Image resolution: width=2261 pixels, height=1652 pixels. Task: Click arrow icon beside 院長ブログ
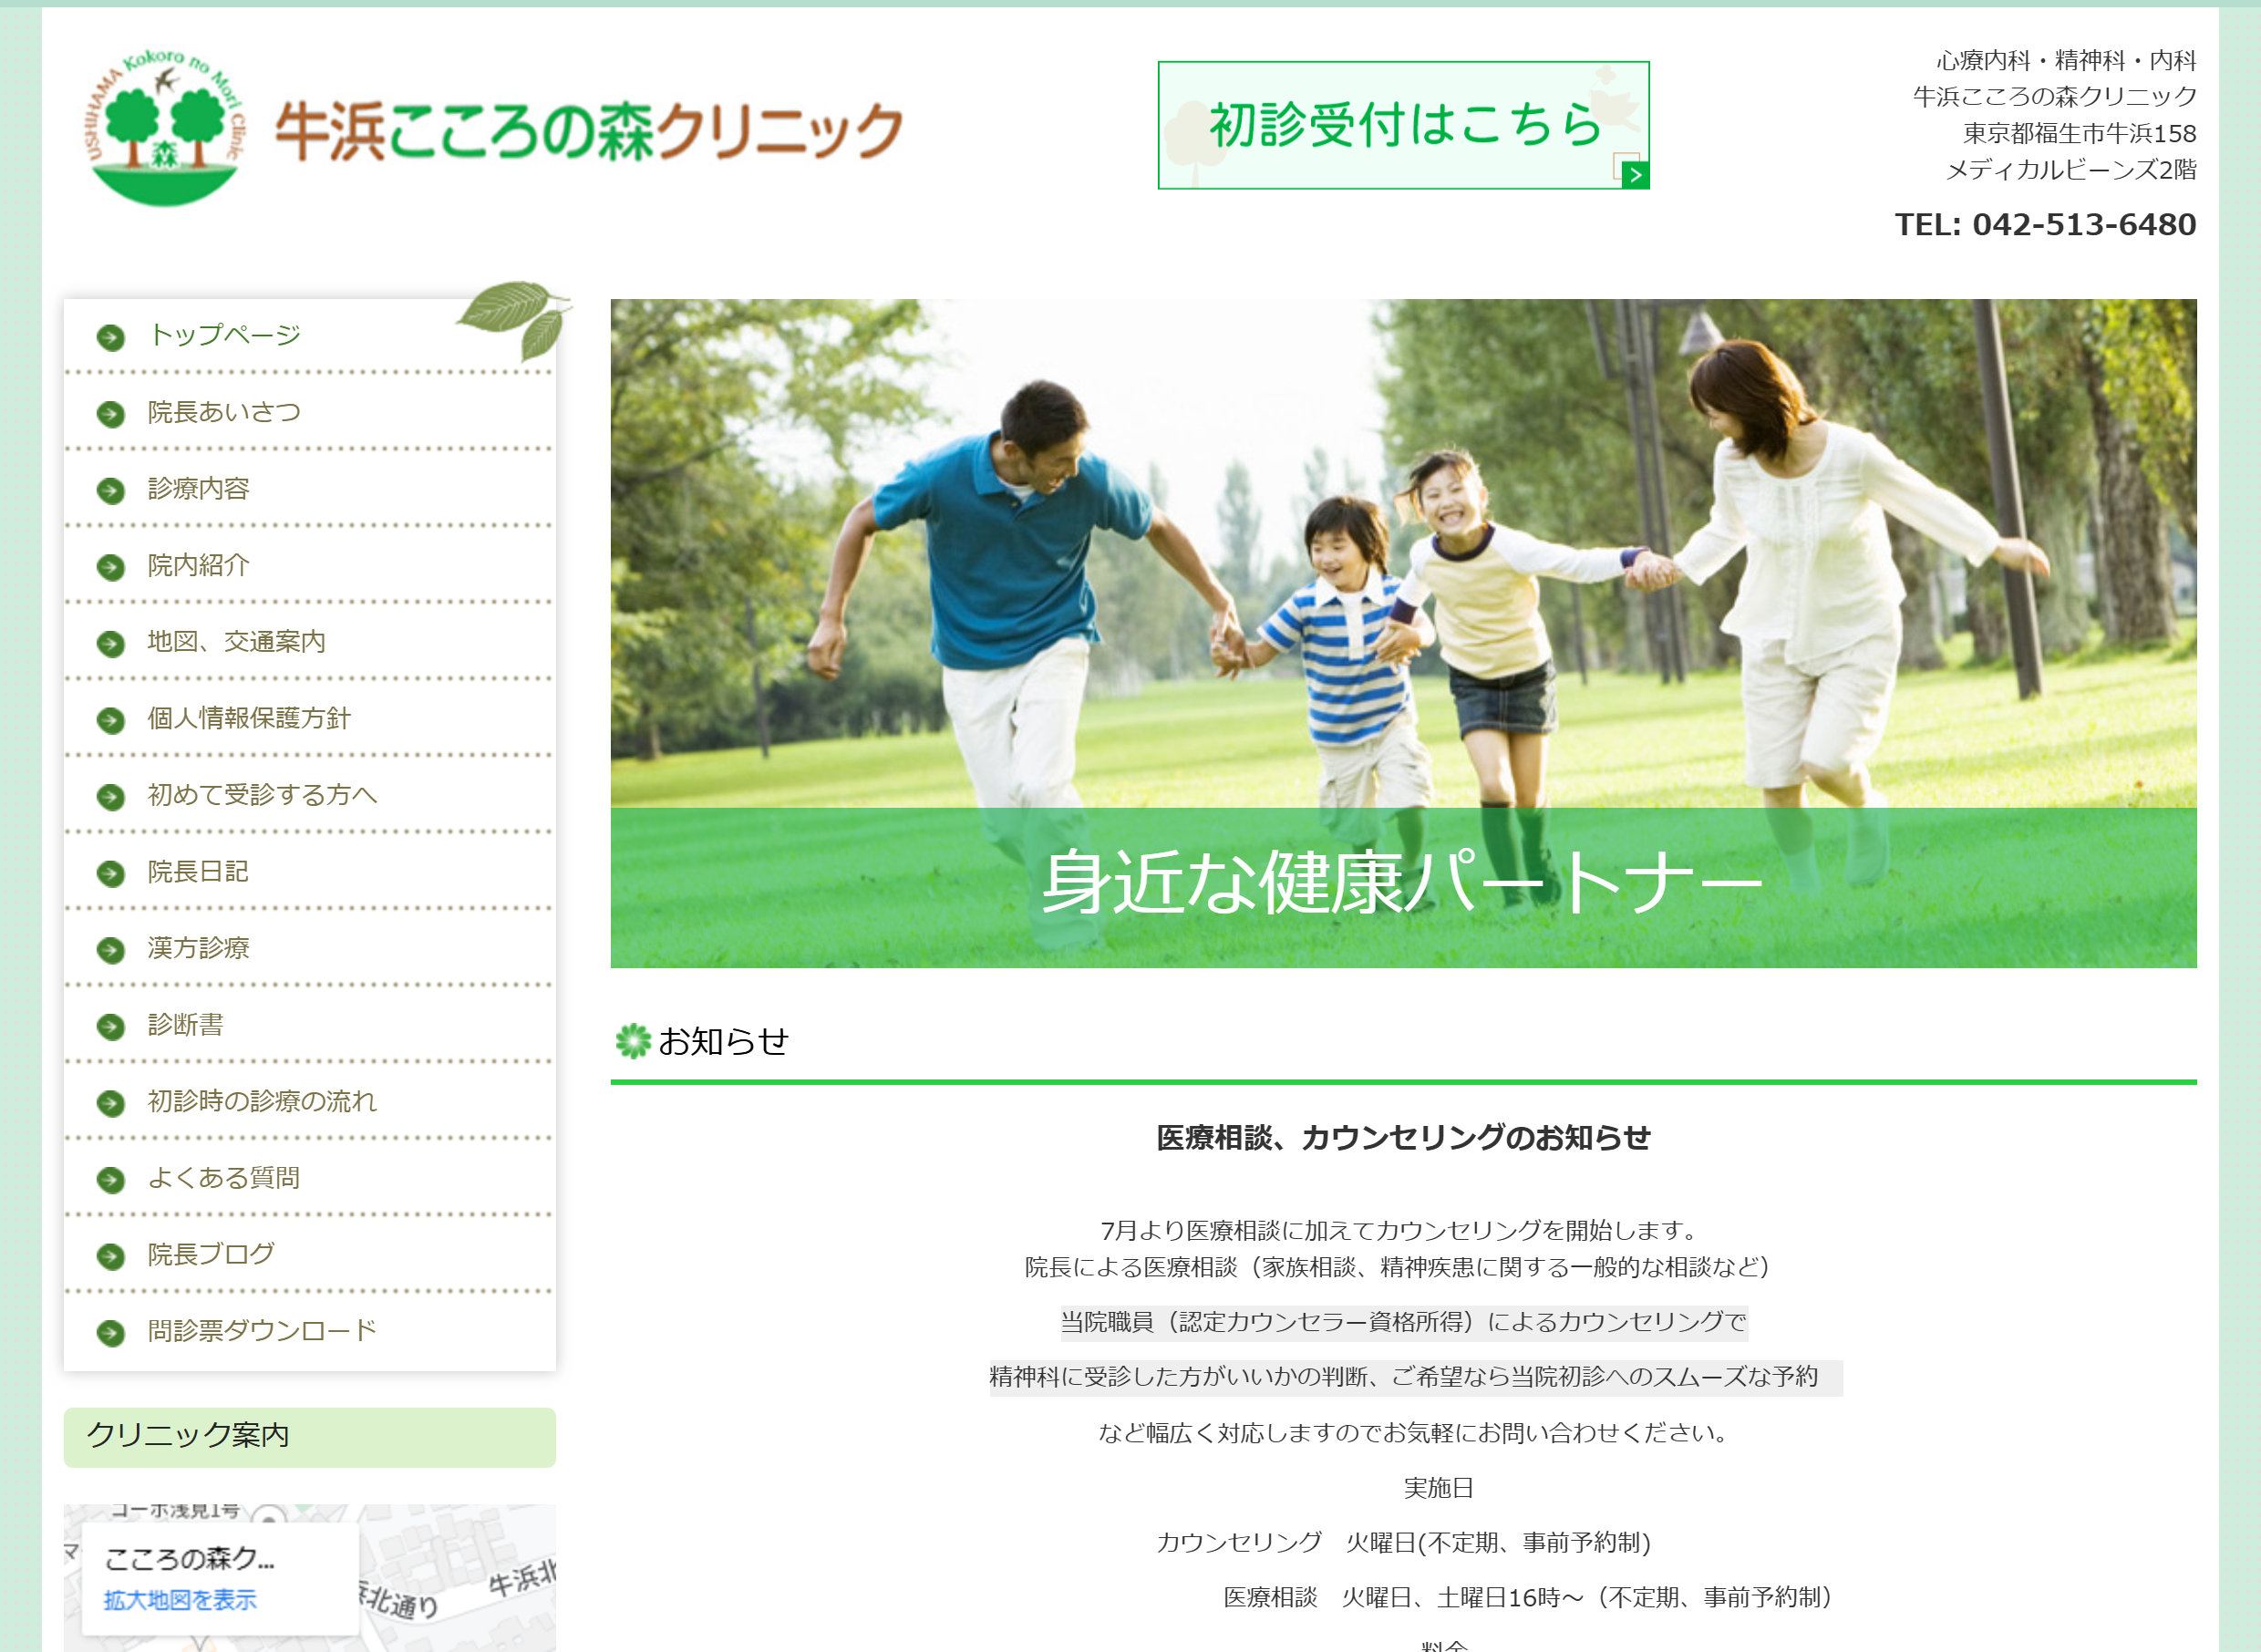click(111, 1256)
